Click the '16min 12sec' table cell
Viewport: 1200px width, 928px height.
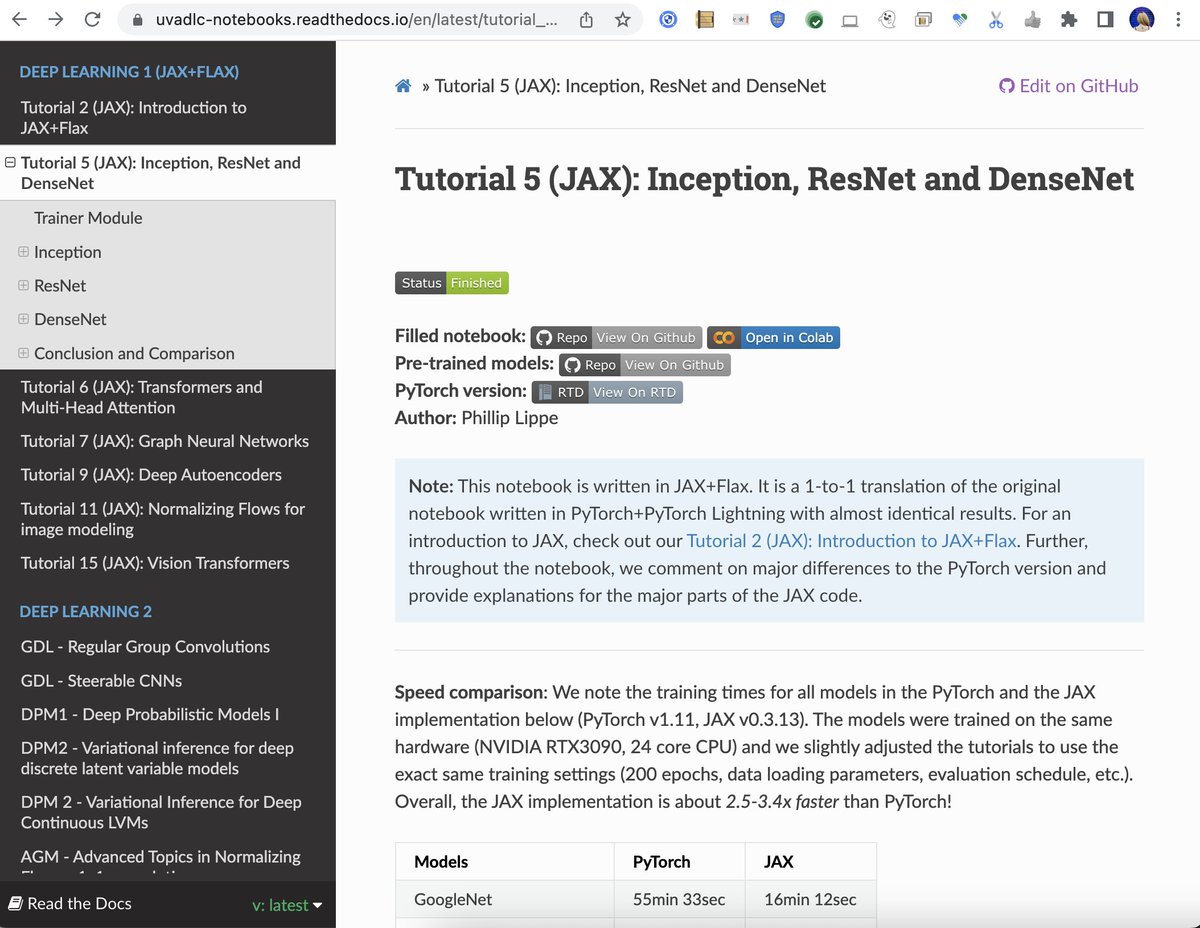[811, 900]
